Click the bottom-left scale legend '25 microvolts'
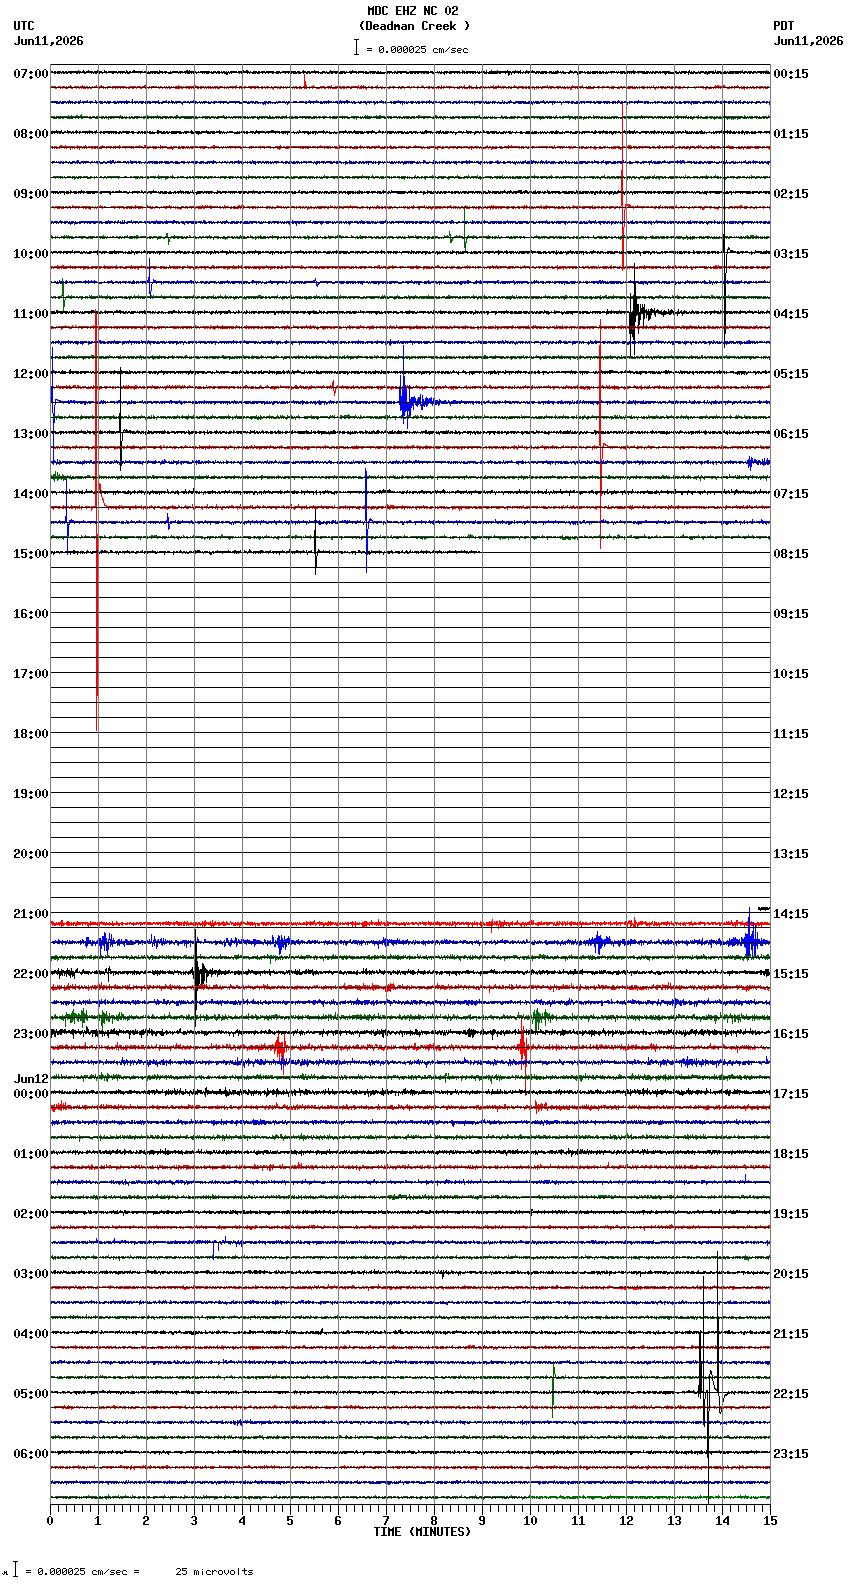The width and height of the screenshot is (850, 1584). click(x=214, y=1572)
